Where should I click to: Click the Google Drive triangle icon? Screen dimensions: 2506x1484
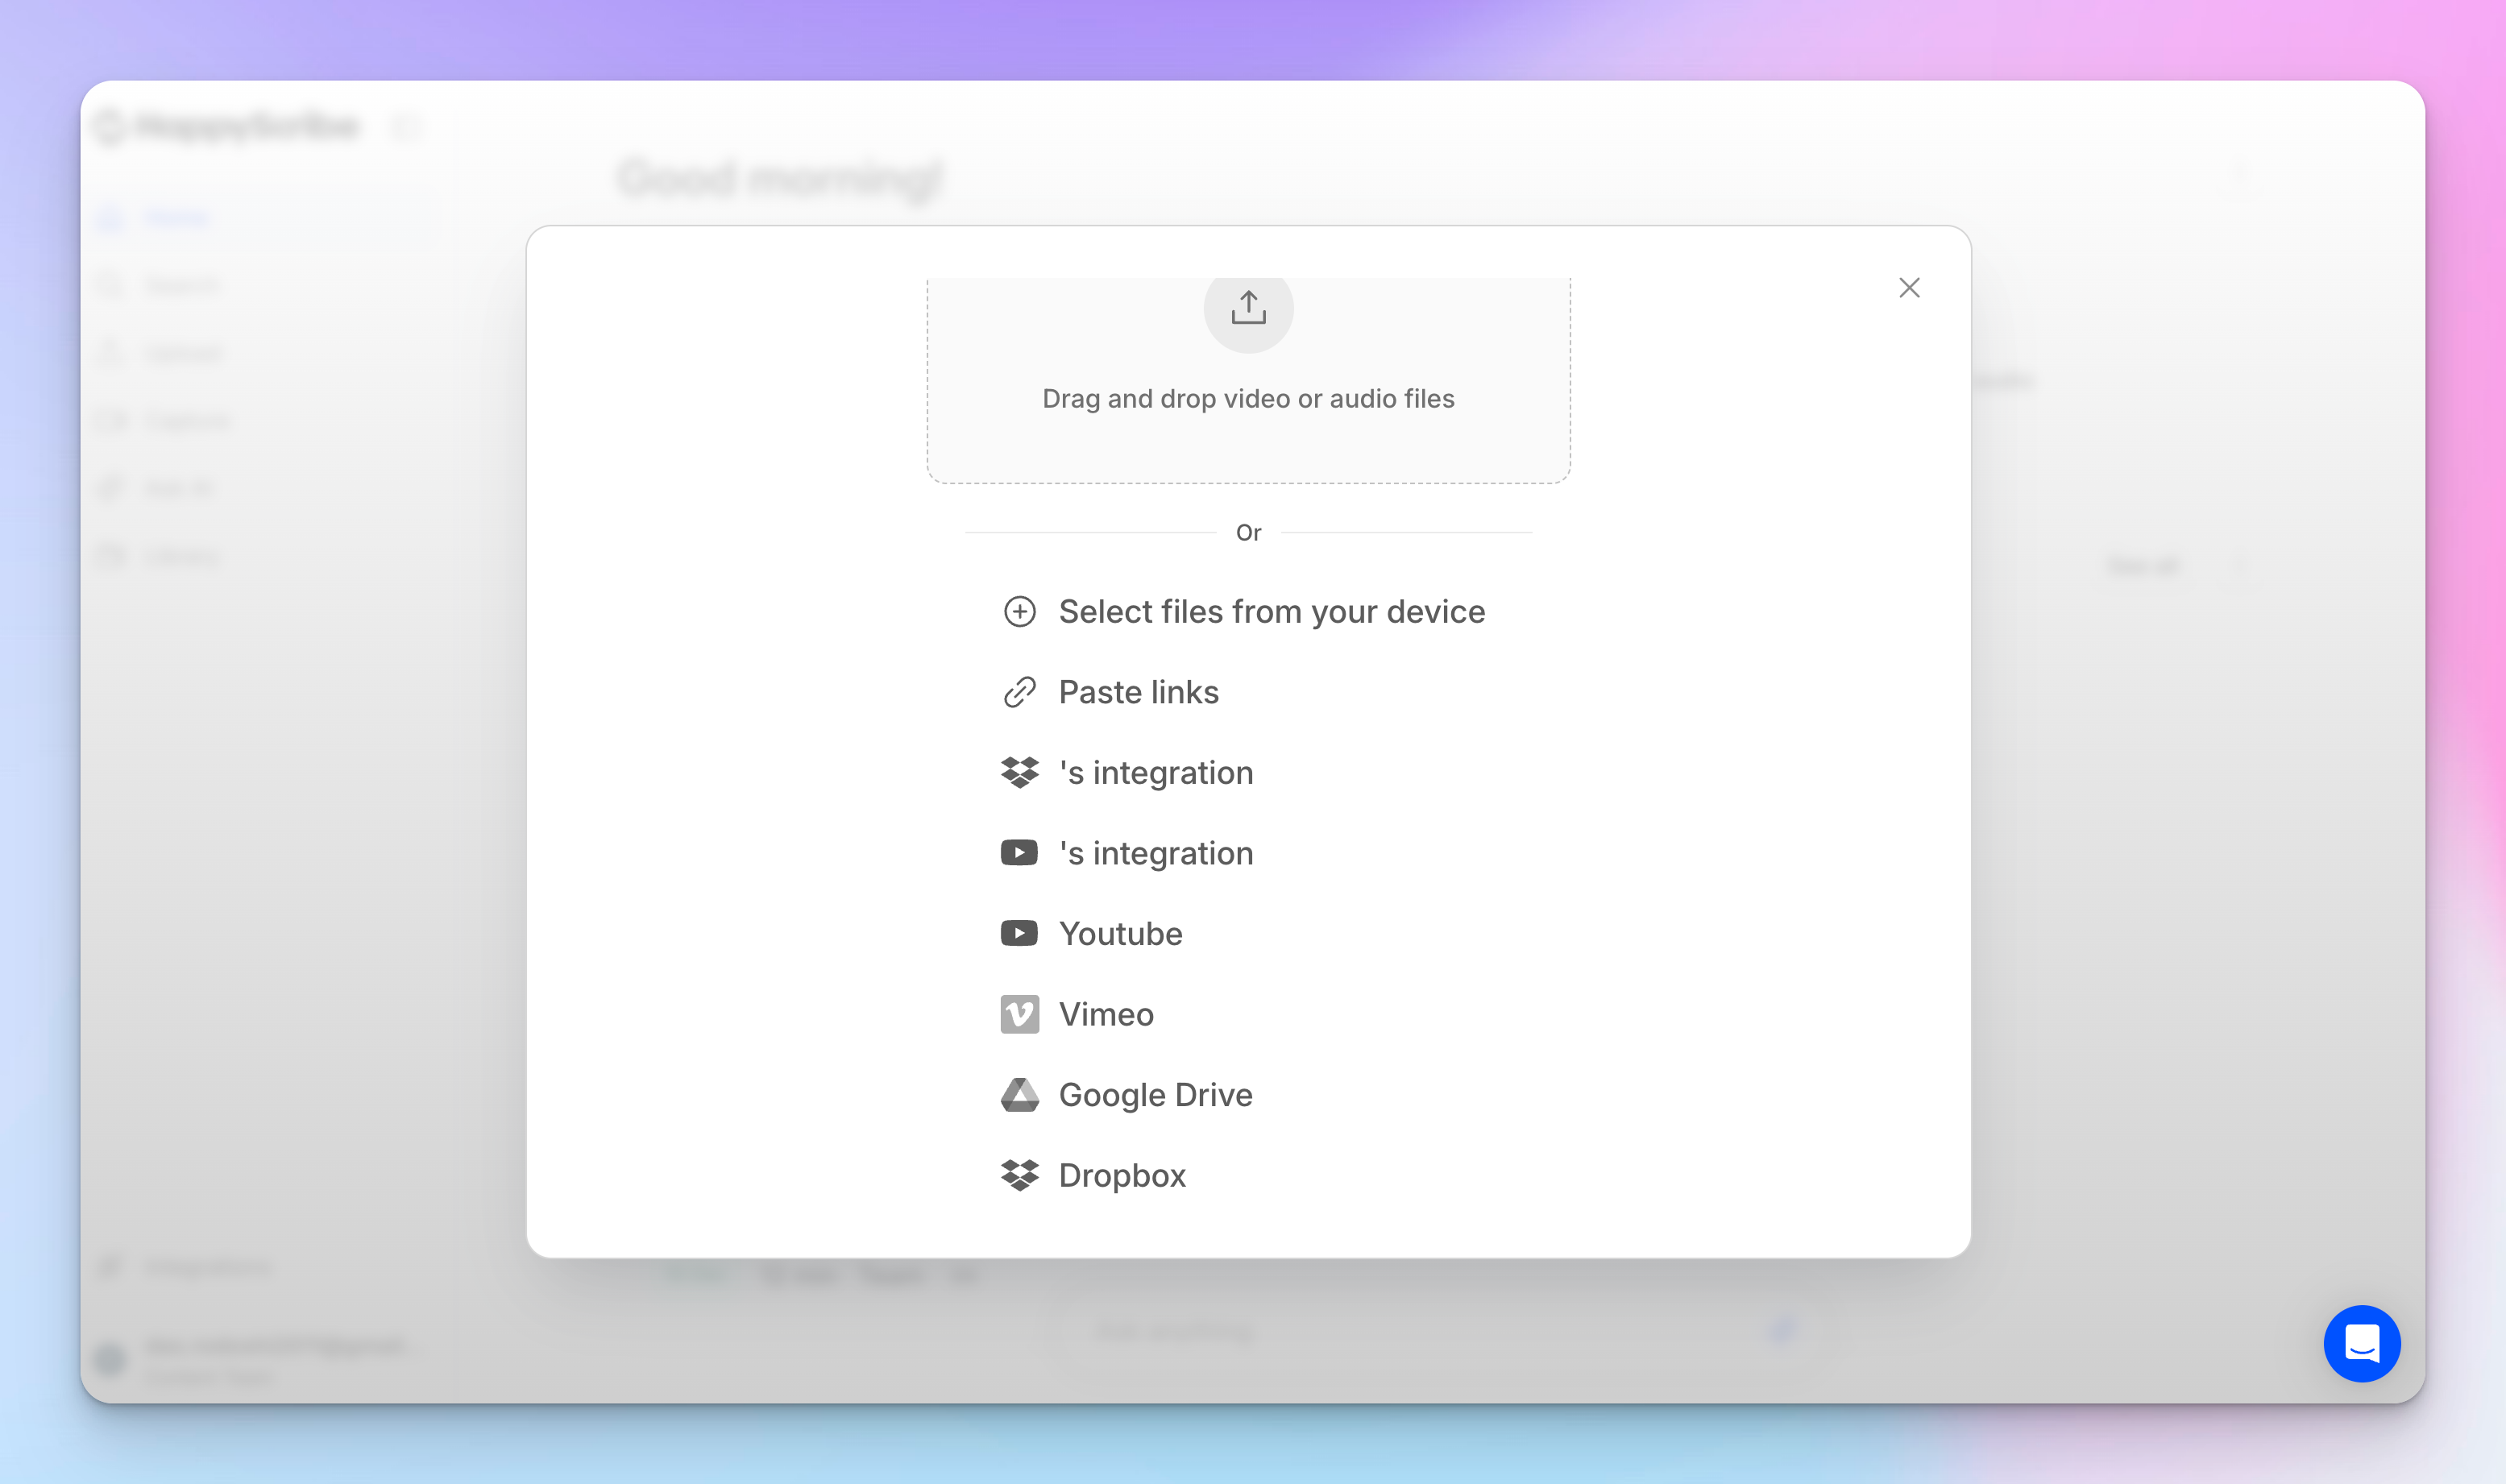coord(1019,1094)
